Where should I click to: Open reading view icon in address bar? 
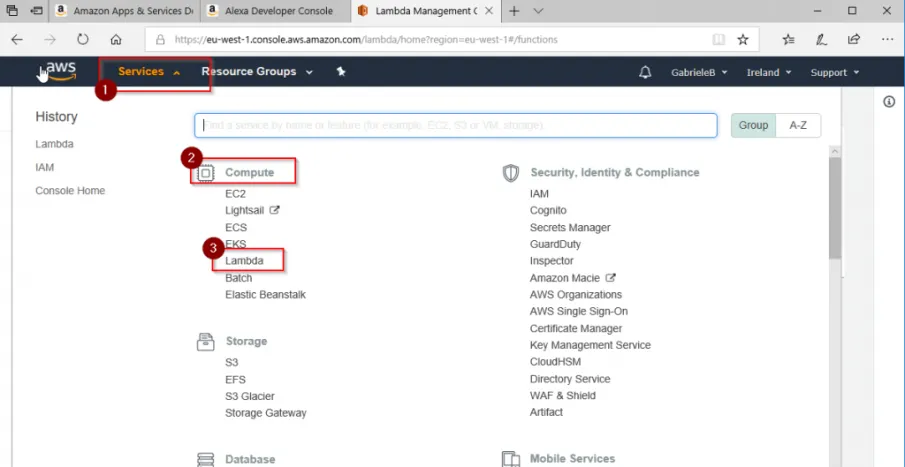point(718,39)
